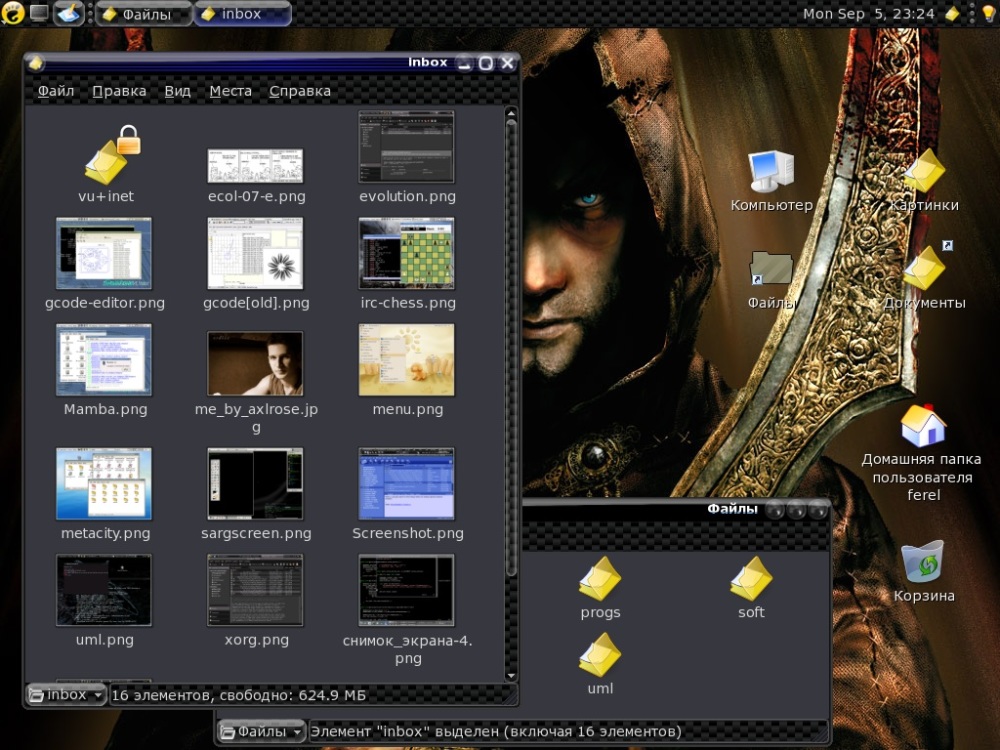Switch to inbox taskbar window button

coord(242,13)
